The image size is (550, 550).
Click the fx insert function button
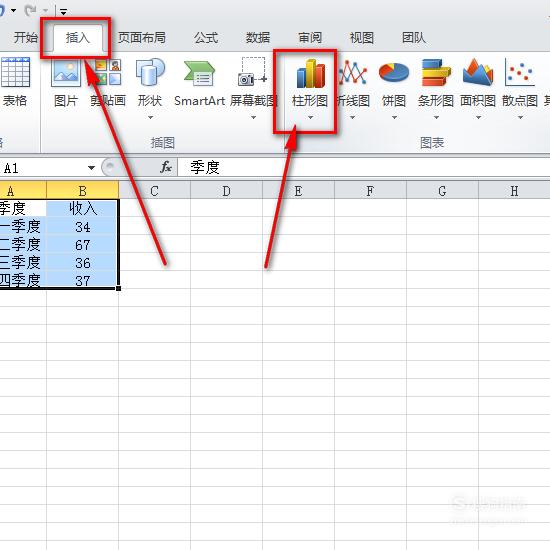(x=166, y=167)
